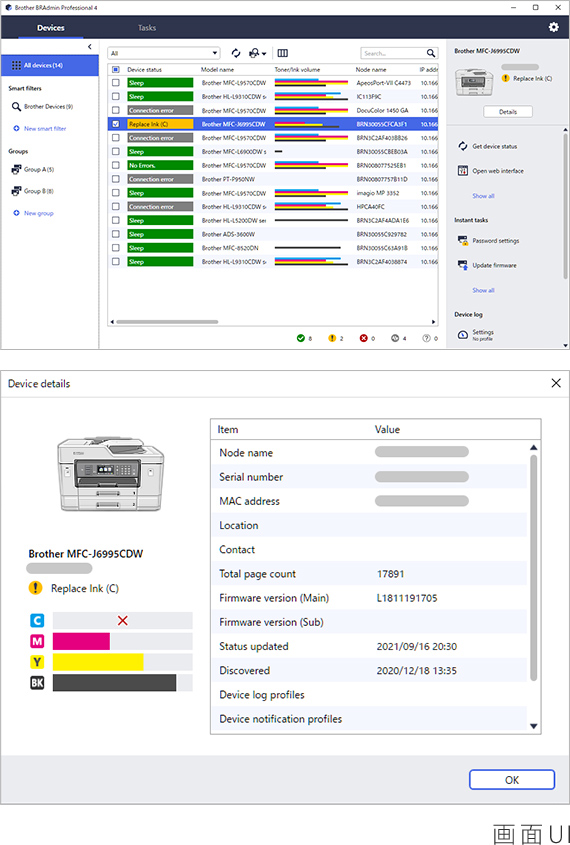Screen dimensions: 570x845
Task: Click the magenta M ink icon
Action: click(x=37, y=641)
